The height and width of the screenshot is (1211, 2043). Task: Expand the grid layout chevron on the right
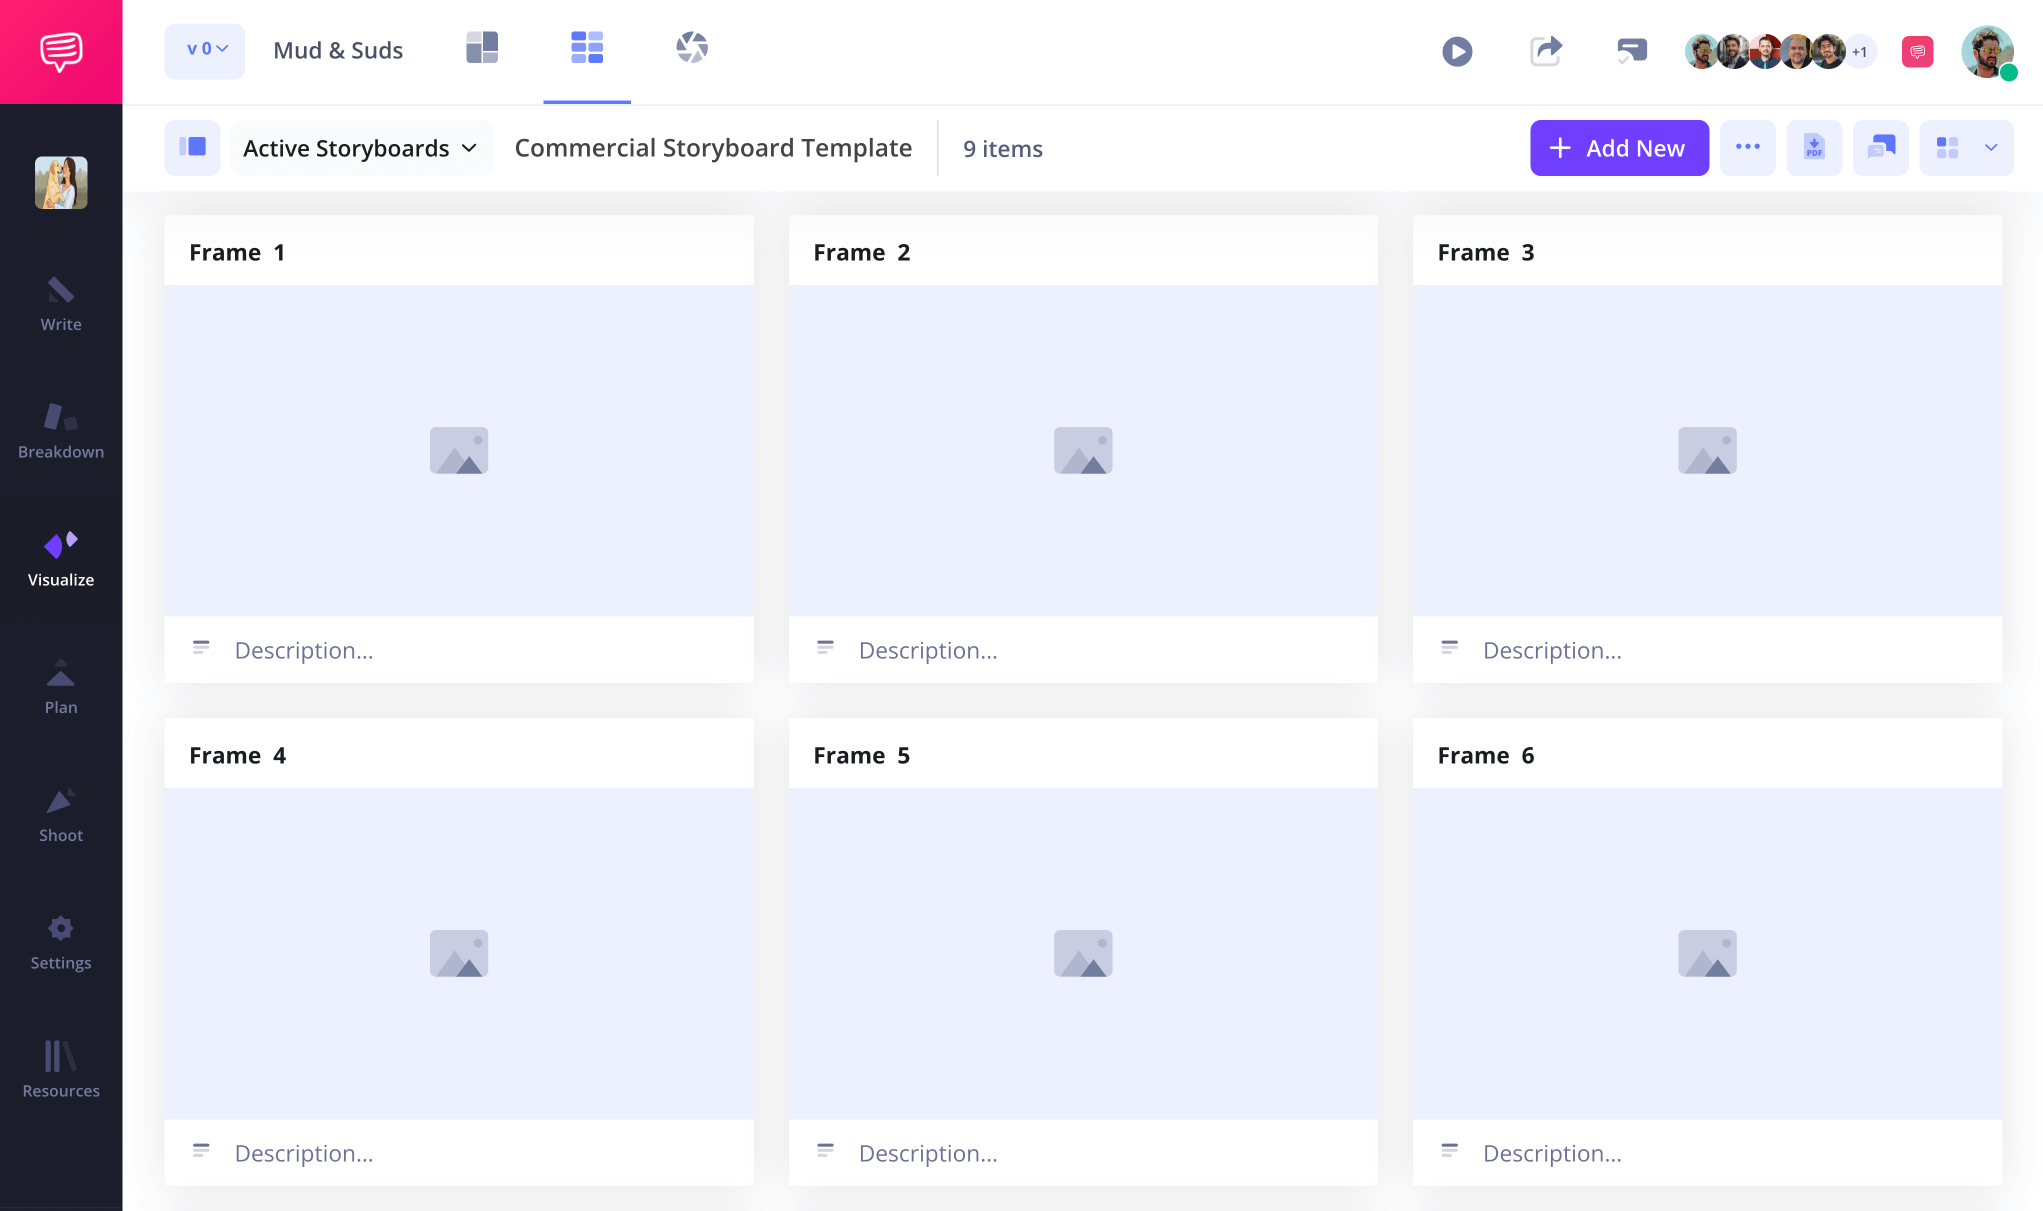1991,147
